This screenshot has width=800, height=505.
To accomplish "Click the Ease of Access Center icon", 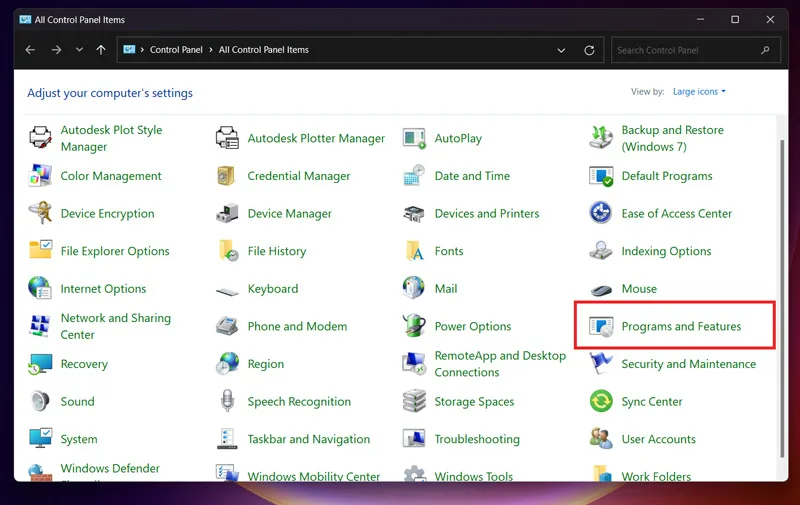I will (601, 213).
